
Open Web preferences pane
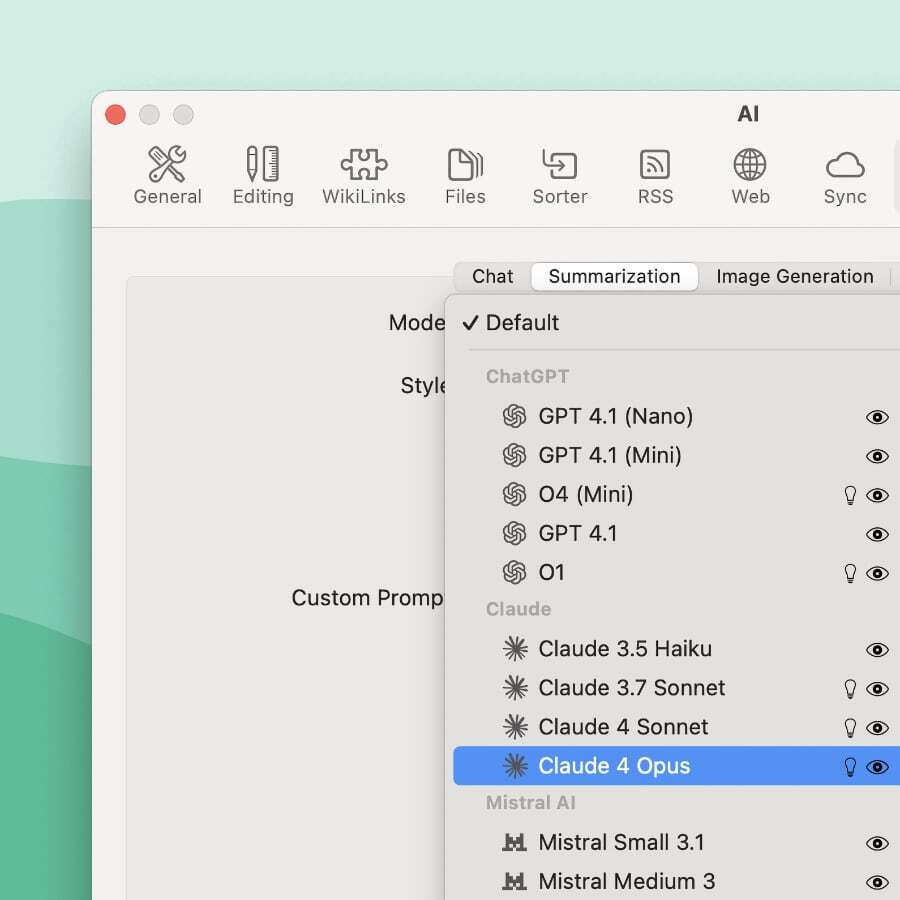coord(750,176)
